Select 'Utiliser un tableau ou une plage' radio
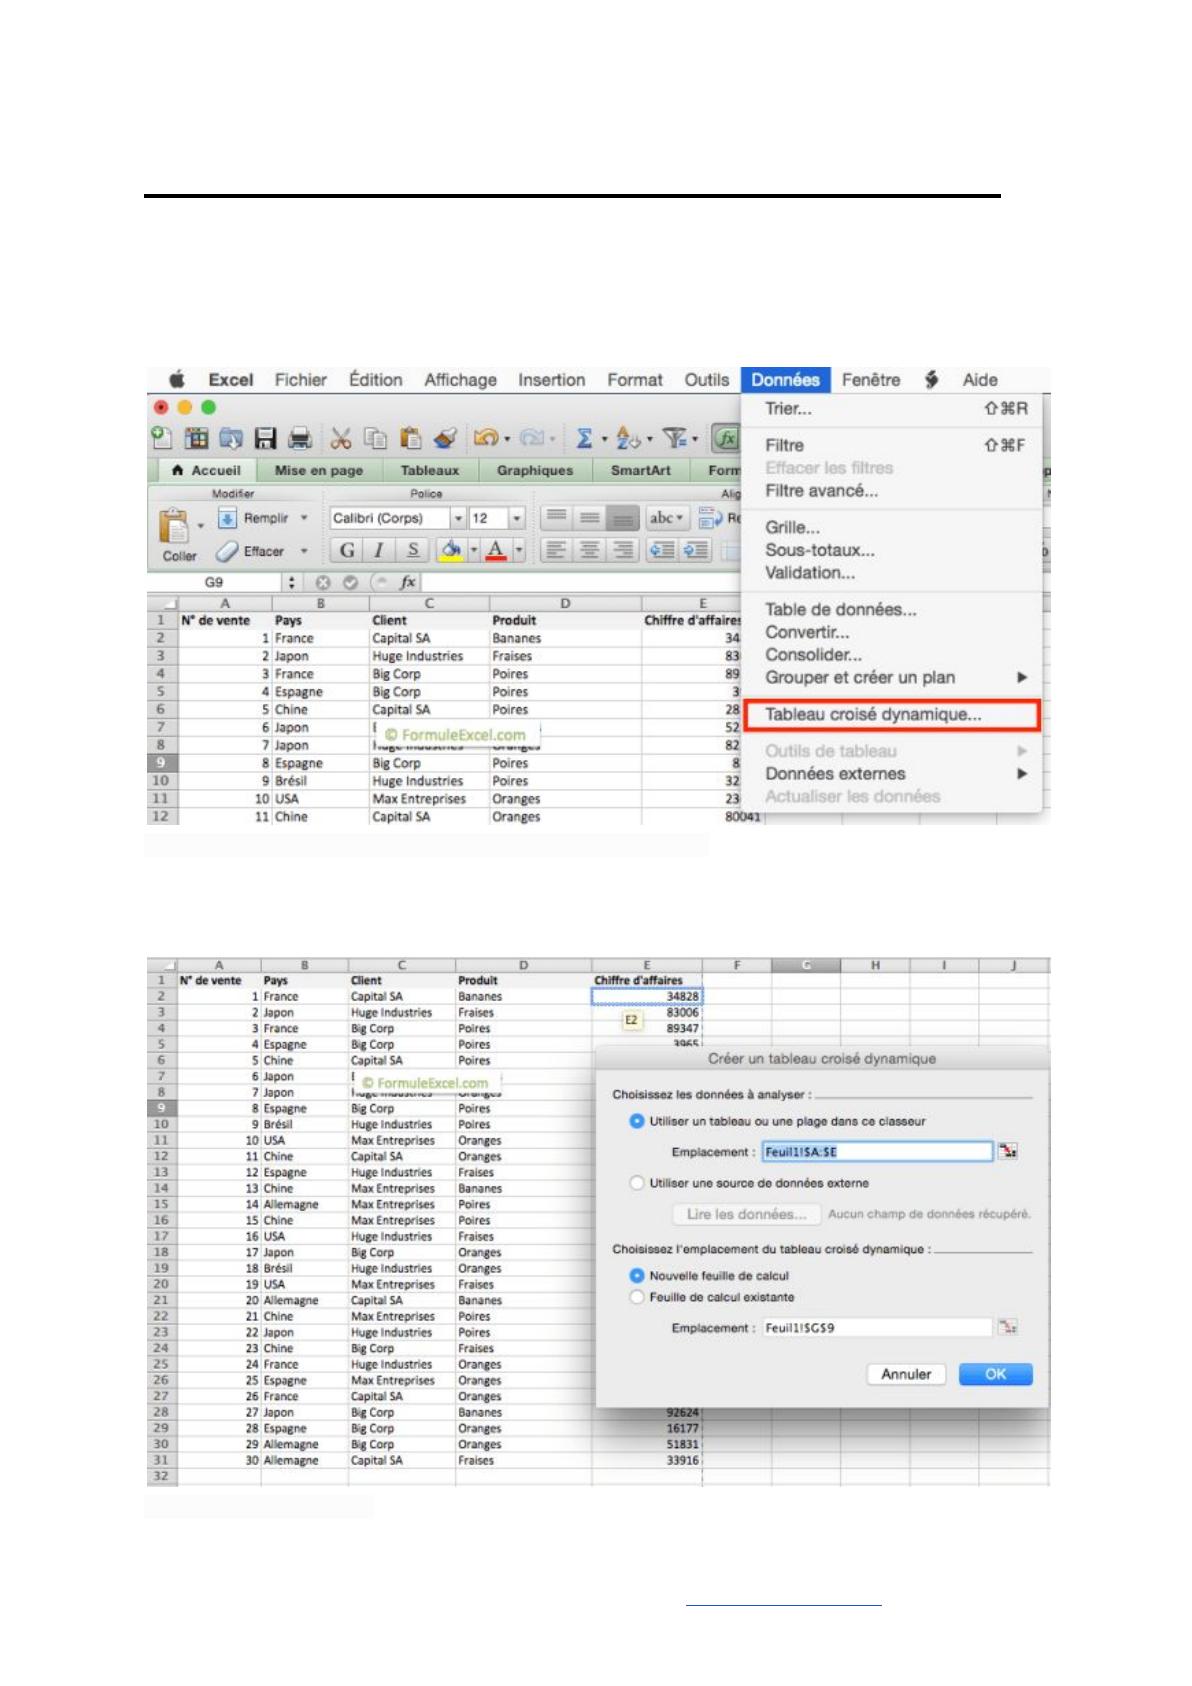This screenshot has width=1192, height=1686. pyautogui.click(x=637, y=1122)
